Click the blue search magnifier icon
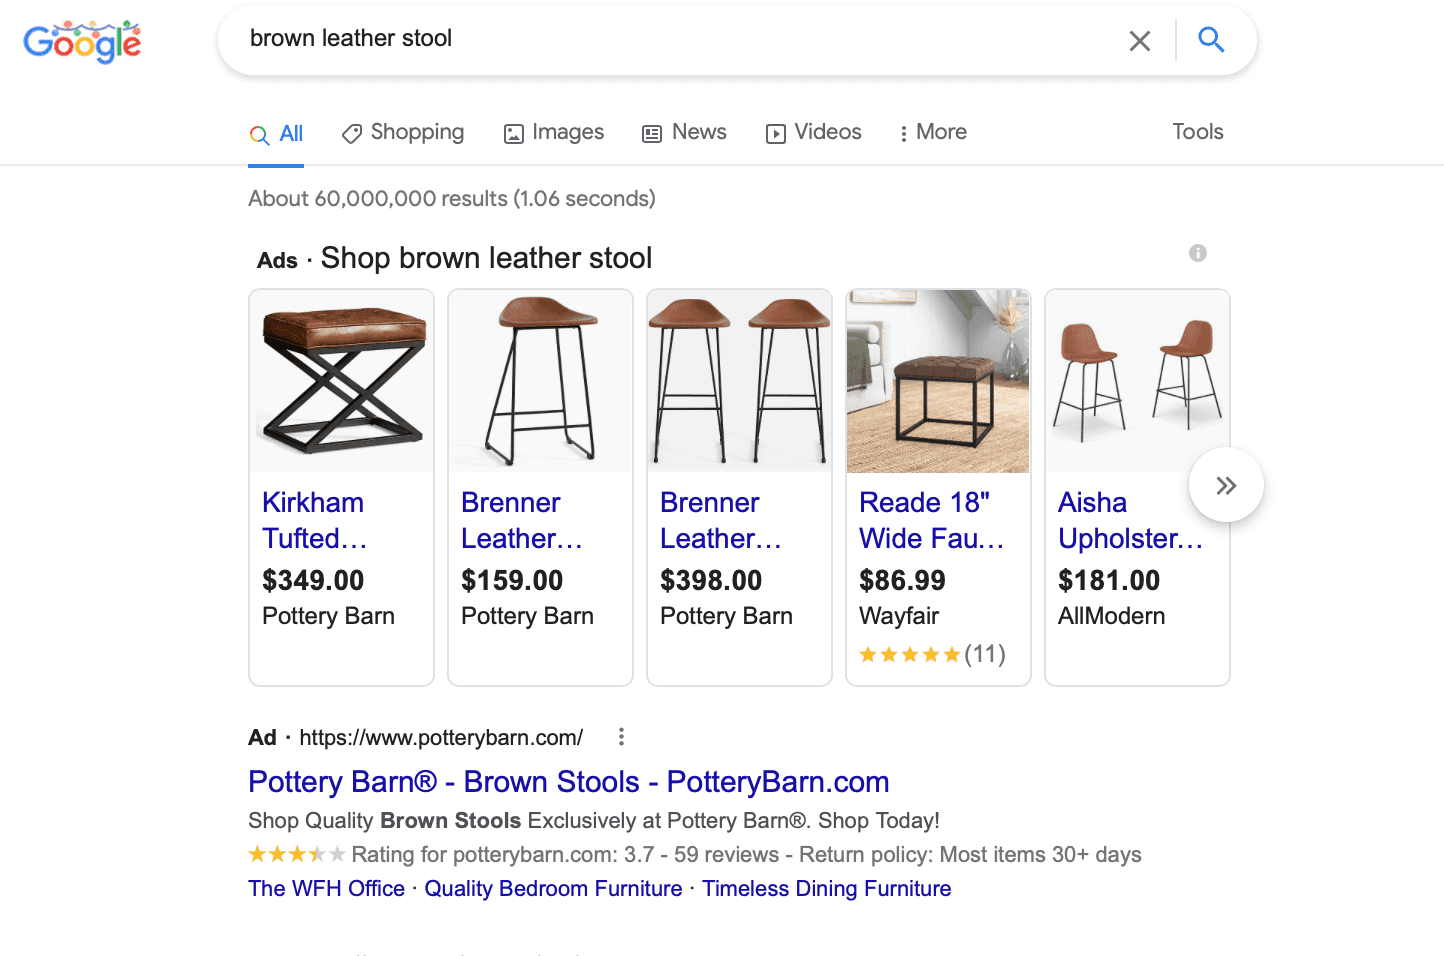This screenshot has width=1444, height=956. coord(1211,40)
